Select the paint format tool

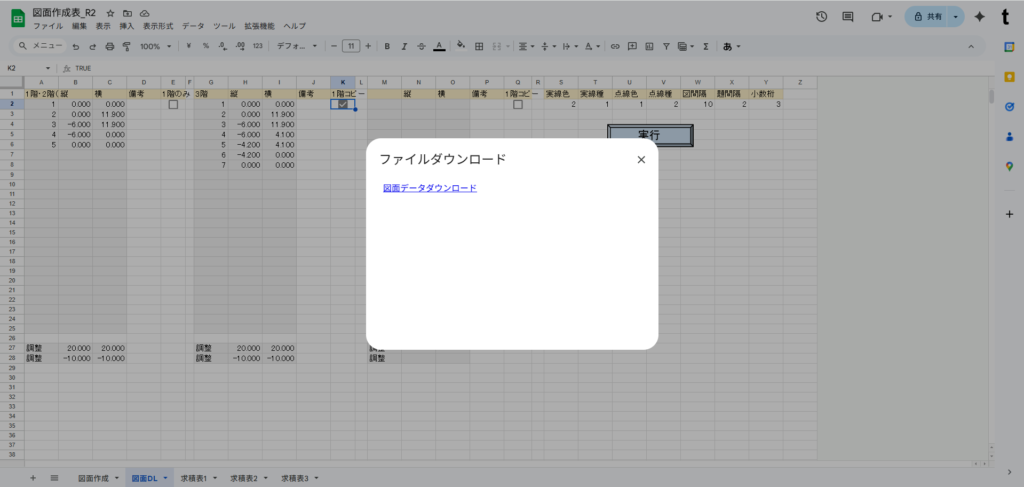click(127, 46)
